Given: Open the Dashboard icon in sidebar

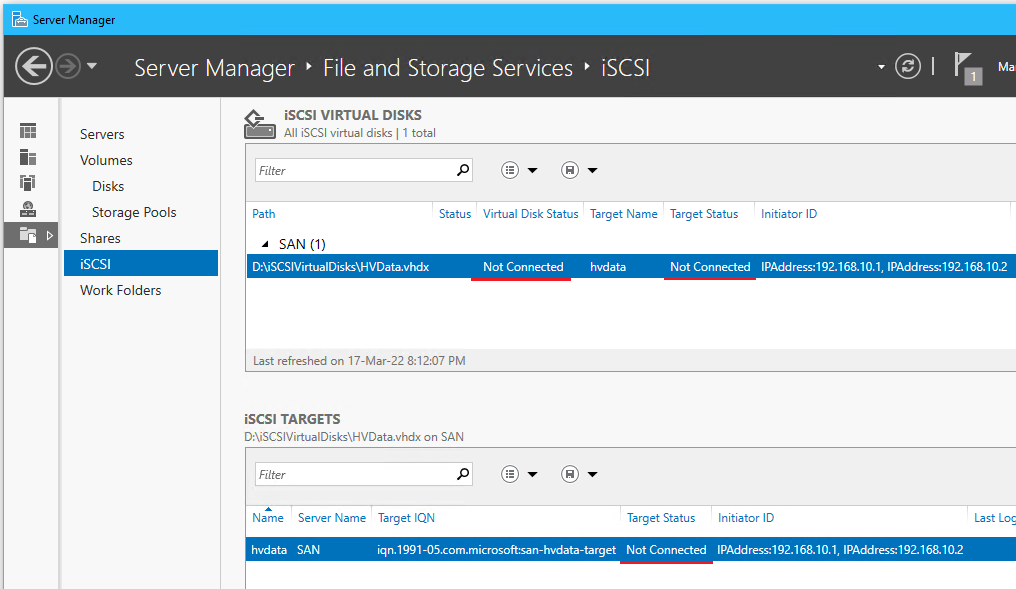Looking at the screenshot, I should 28,131.
